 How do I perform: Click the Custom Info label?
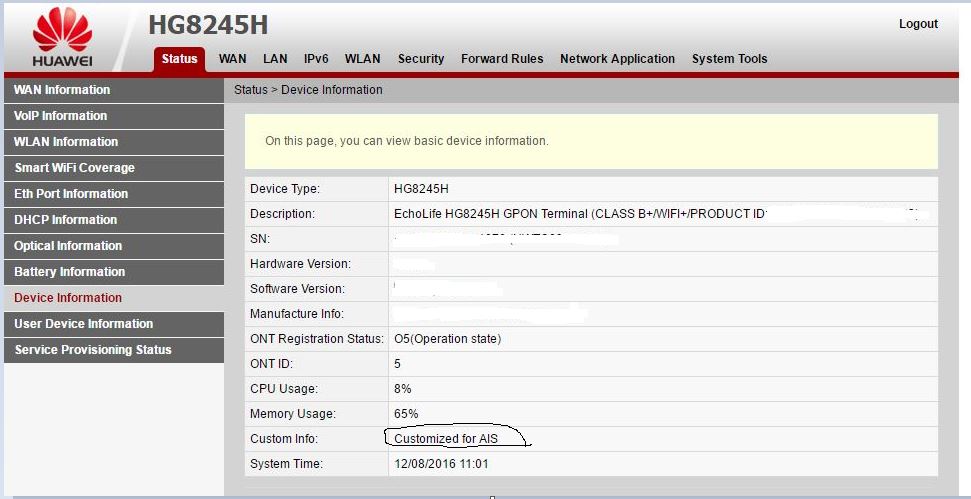284,439
